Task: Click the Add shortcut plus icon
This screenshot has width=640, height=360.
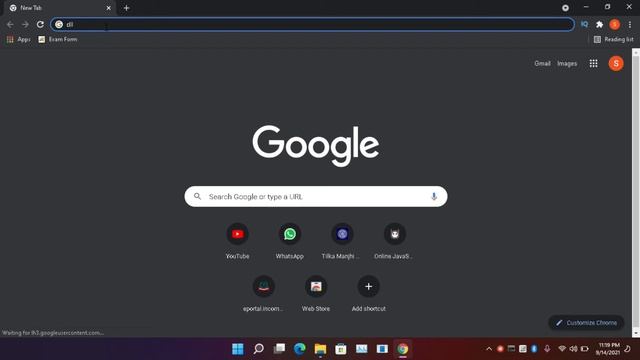Action: [368, 287]
